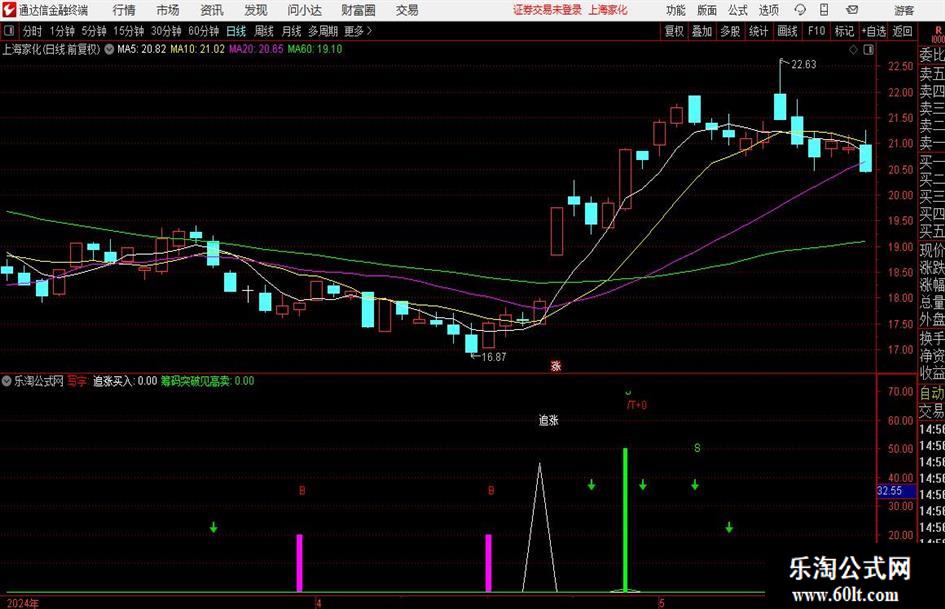Click the 统计 toolbar button
945x609 pixels.
(x=758, y=31)
